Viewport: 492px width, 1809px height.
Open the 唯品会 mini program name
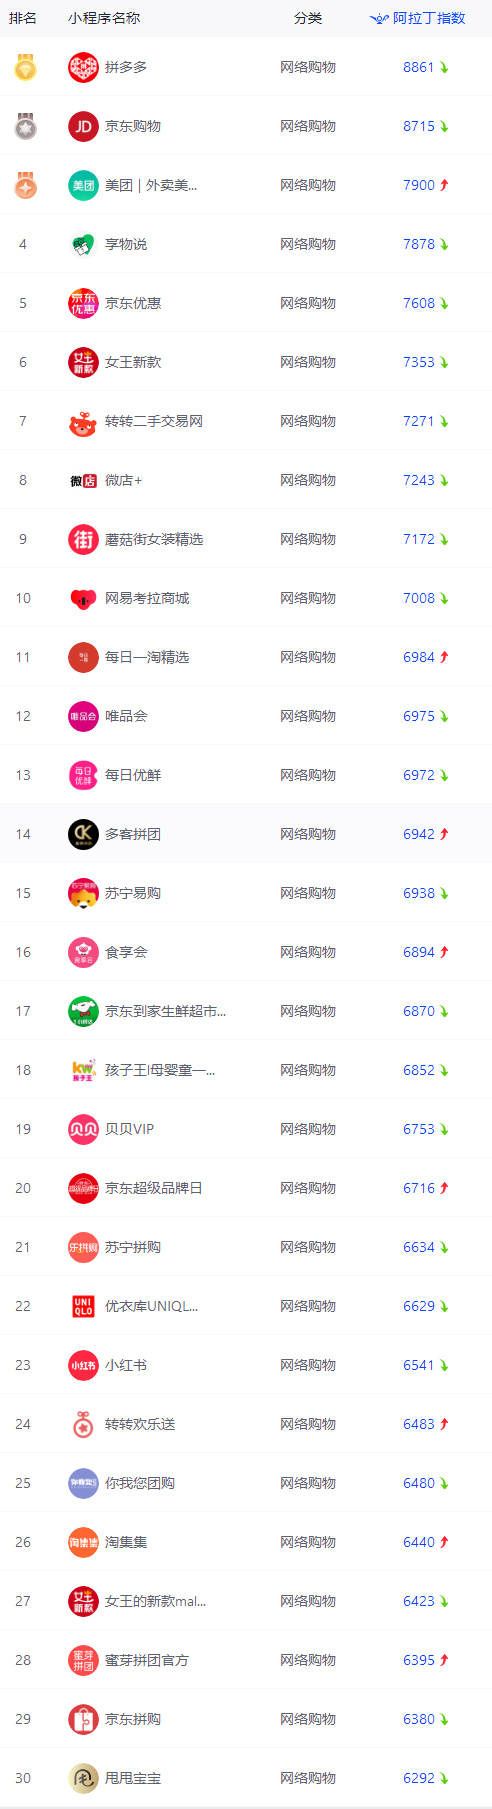click(126, 716)
